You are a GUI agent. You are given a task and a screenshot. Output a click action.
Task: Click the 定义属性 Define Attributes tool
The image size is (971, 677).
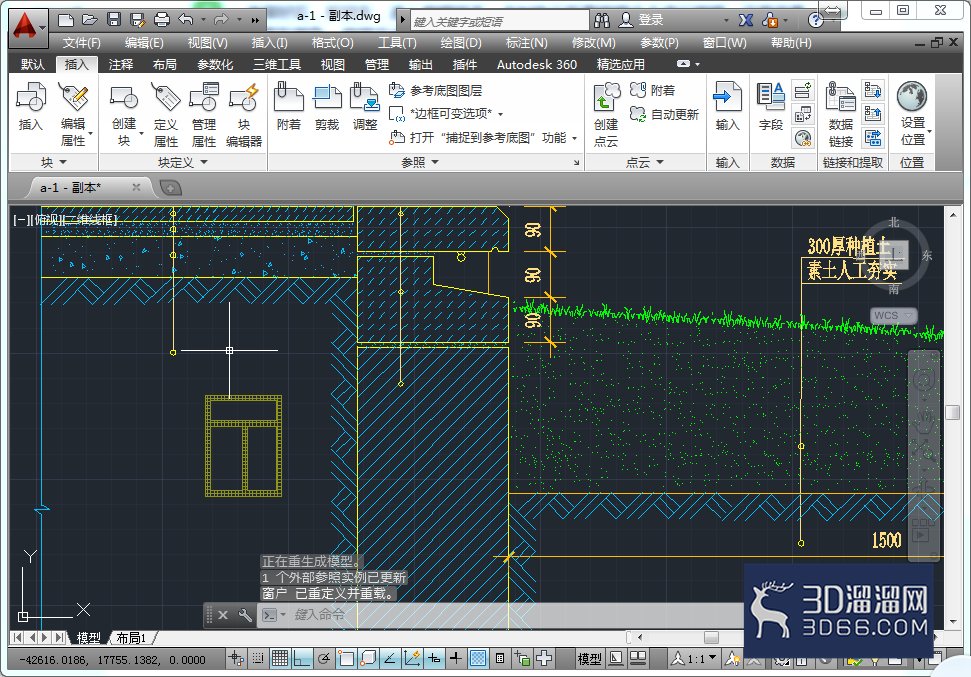tap(165, 115)
